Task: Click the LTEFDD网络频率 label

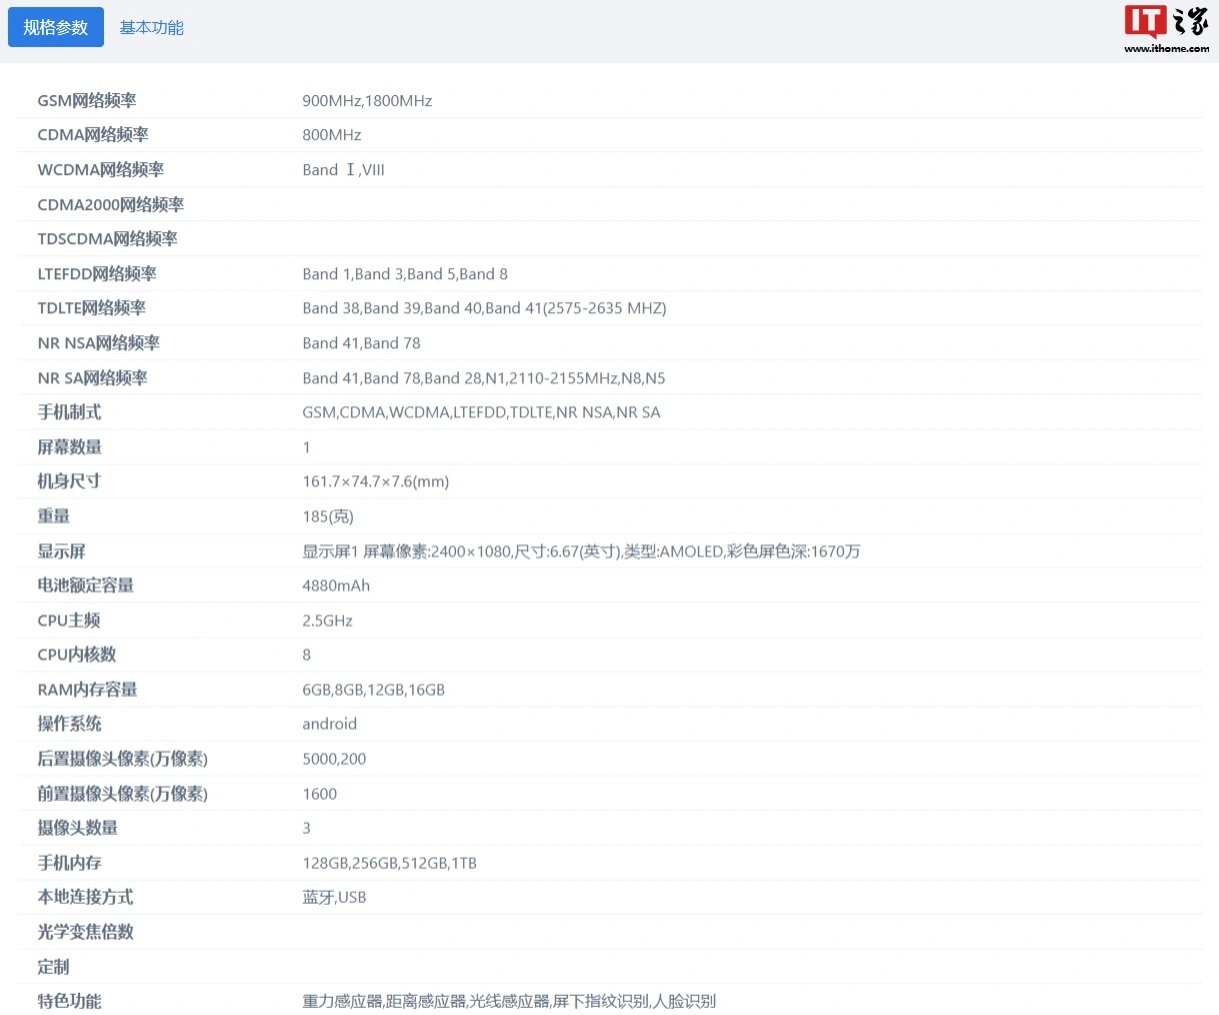Action: pos(97,274)
